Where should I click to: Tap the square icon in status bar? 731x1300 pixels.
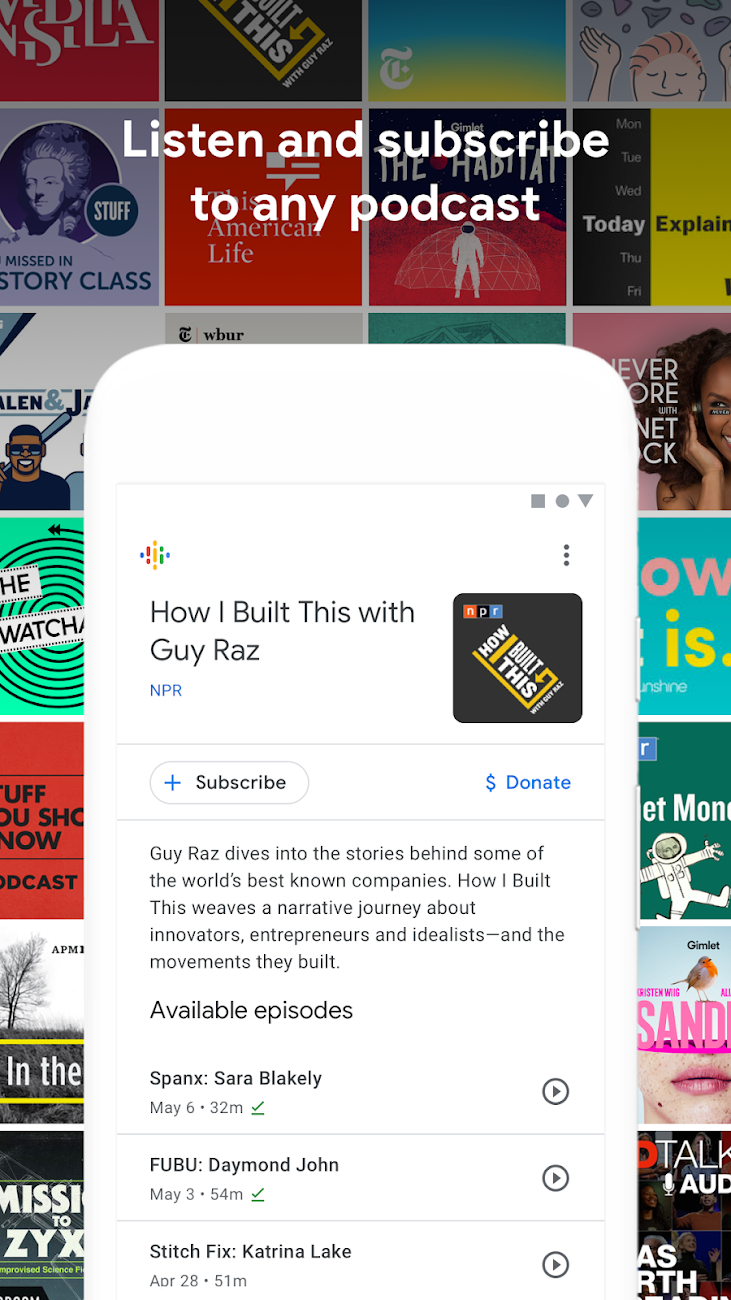(x=538, y=501)
